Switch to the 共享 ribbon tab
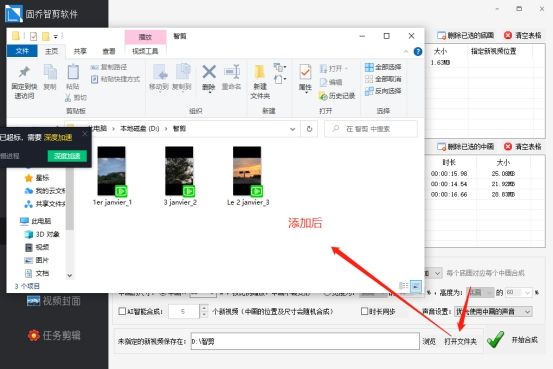This screenshot has width=553, height=369. [x=80, y=51]
